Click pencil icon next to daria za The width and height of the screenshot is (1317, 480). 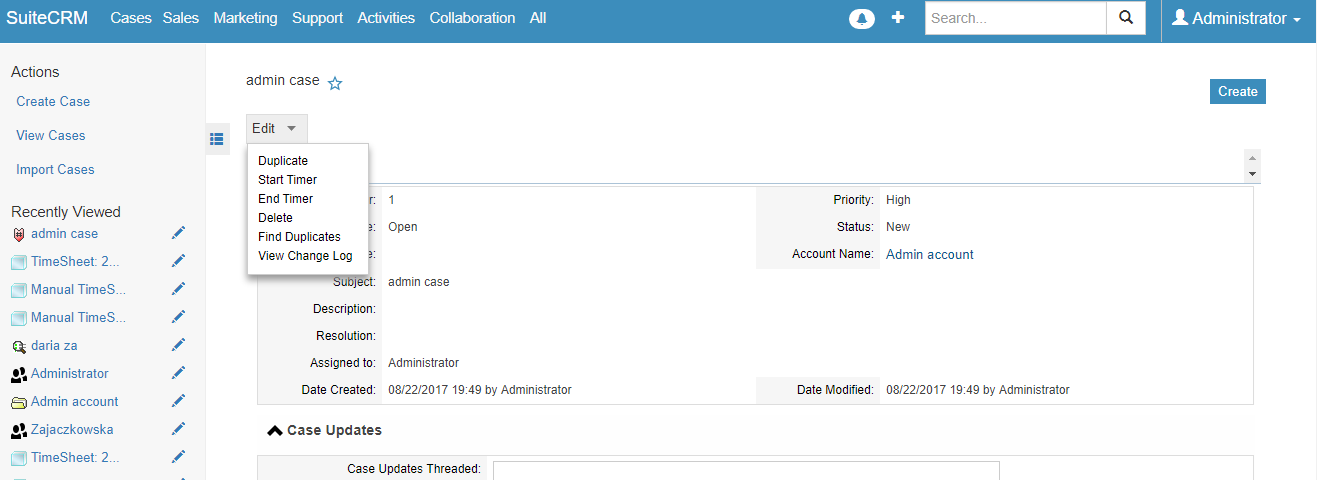point(178,345)
